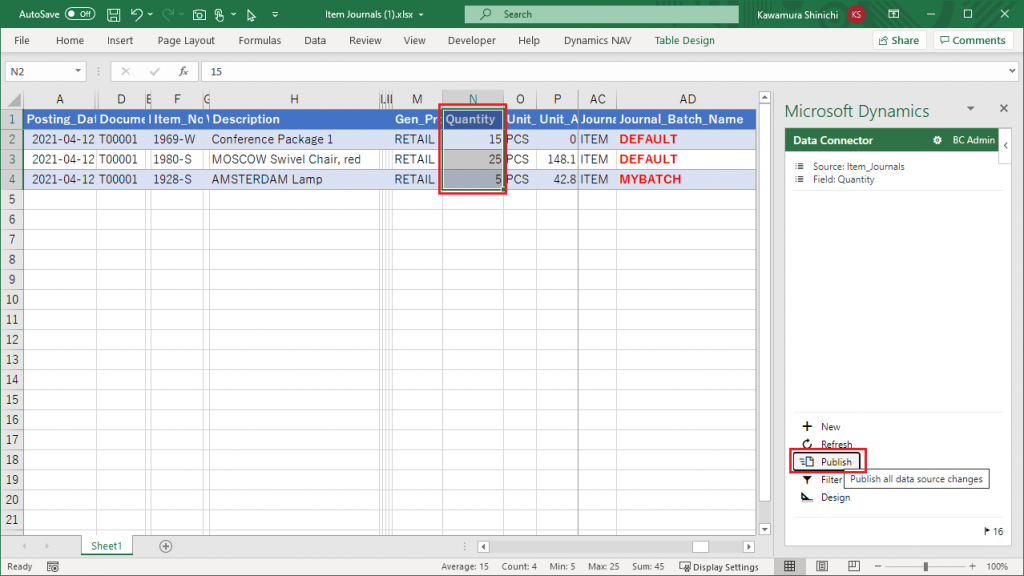Open the file name dropdown for Item Journals (1).xlsx
1024x576 pixels.
(x=421, y=14)
